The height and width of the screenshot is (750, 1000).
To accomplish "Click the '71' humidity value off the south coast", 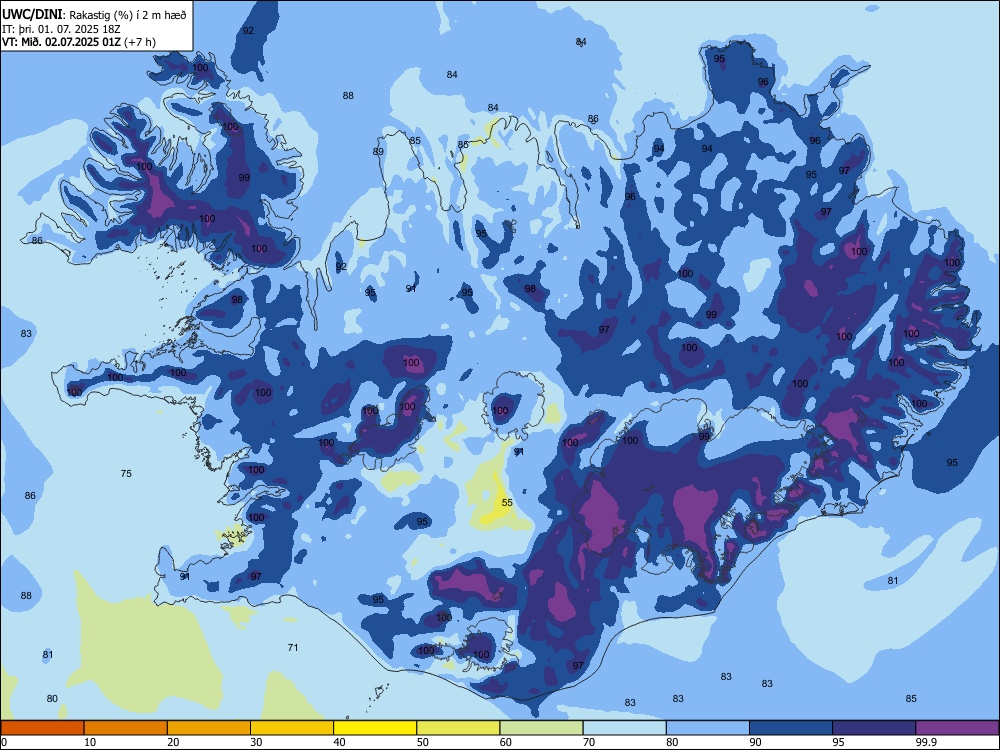I will tap(293, 647).
